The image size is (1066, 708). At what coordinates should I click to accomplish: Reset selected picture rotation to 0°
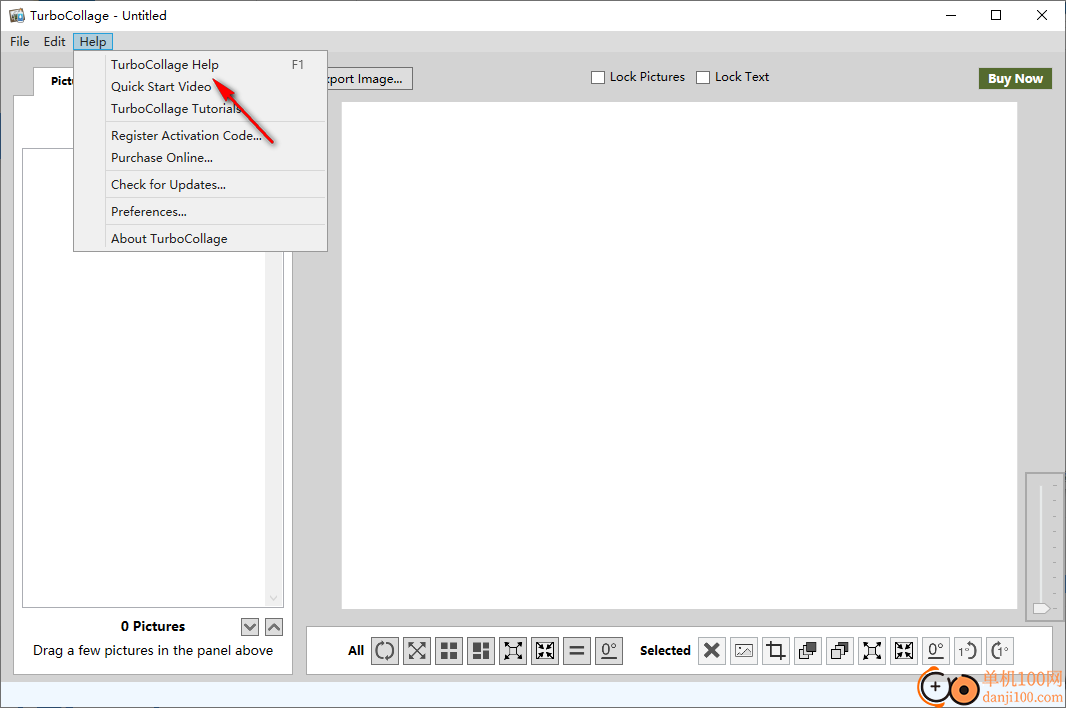click(935, 651)
